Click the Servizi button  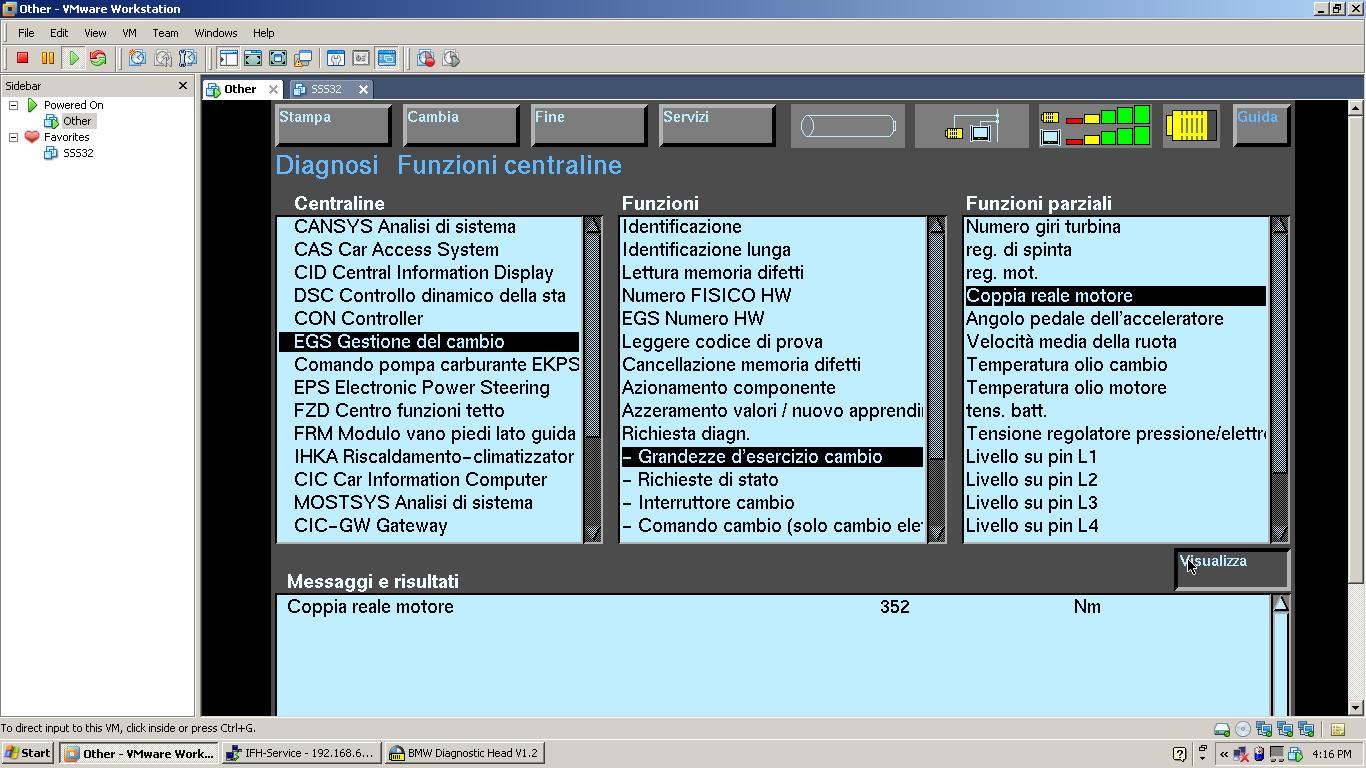(x=717, y=125)
